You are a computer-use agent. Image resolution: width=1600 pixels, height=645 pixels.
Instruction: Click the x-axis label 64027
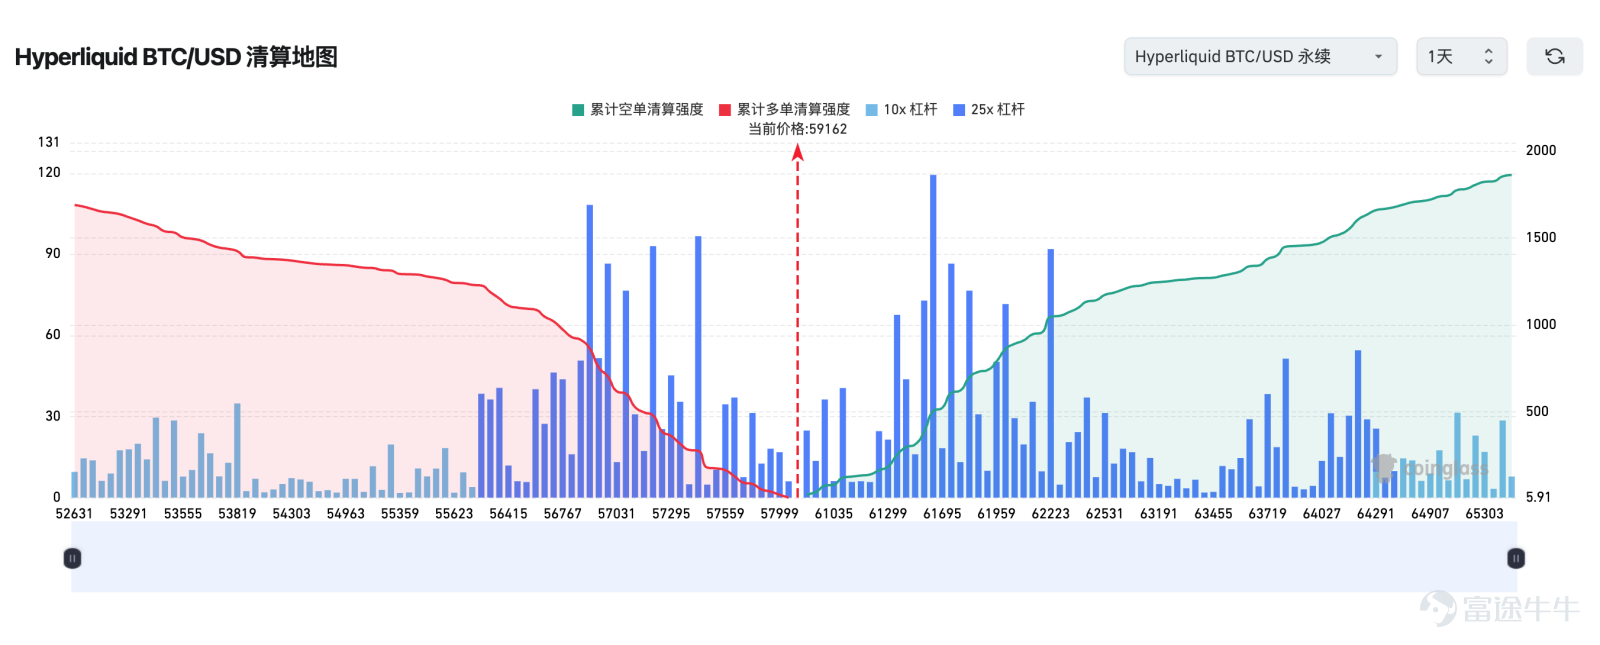point(1321,513)
